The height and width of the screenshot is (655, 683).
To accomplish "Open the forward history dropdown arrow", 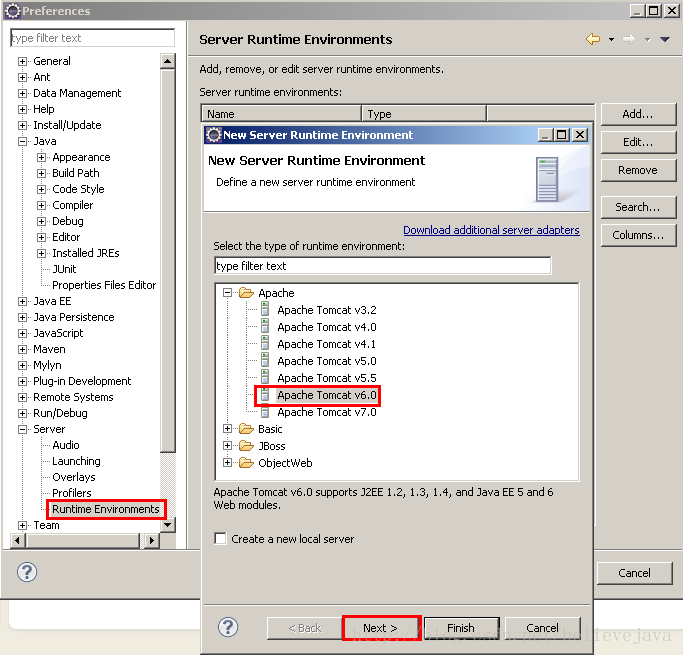I will click(x=648, y=40).
